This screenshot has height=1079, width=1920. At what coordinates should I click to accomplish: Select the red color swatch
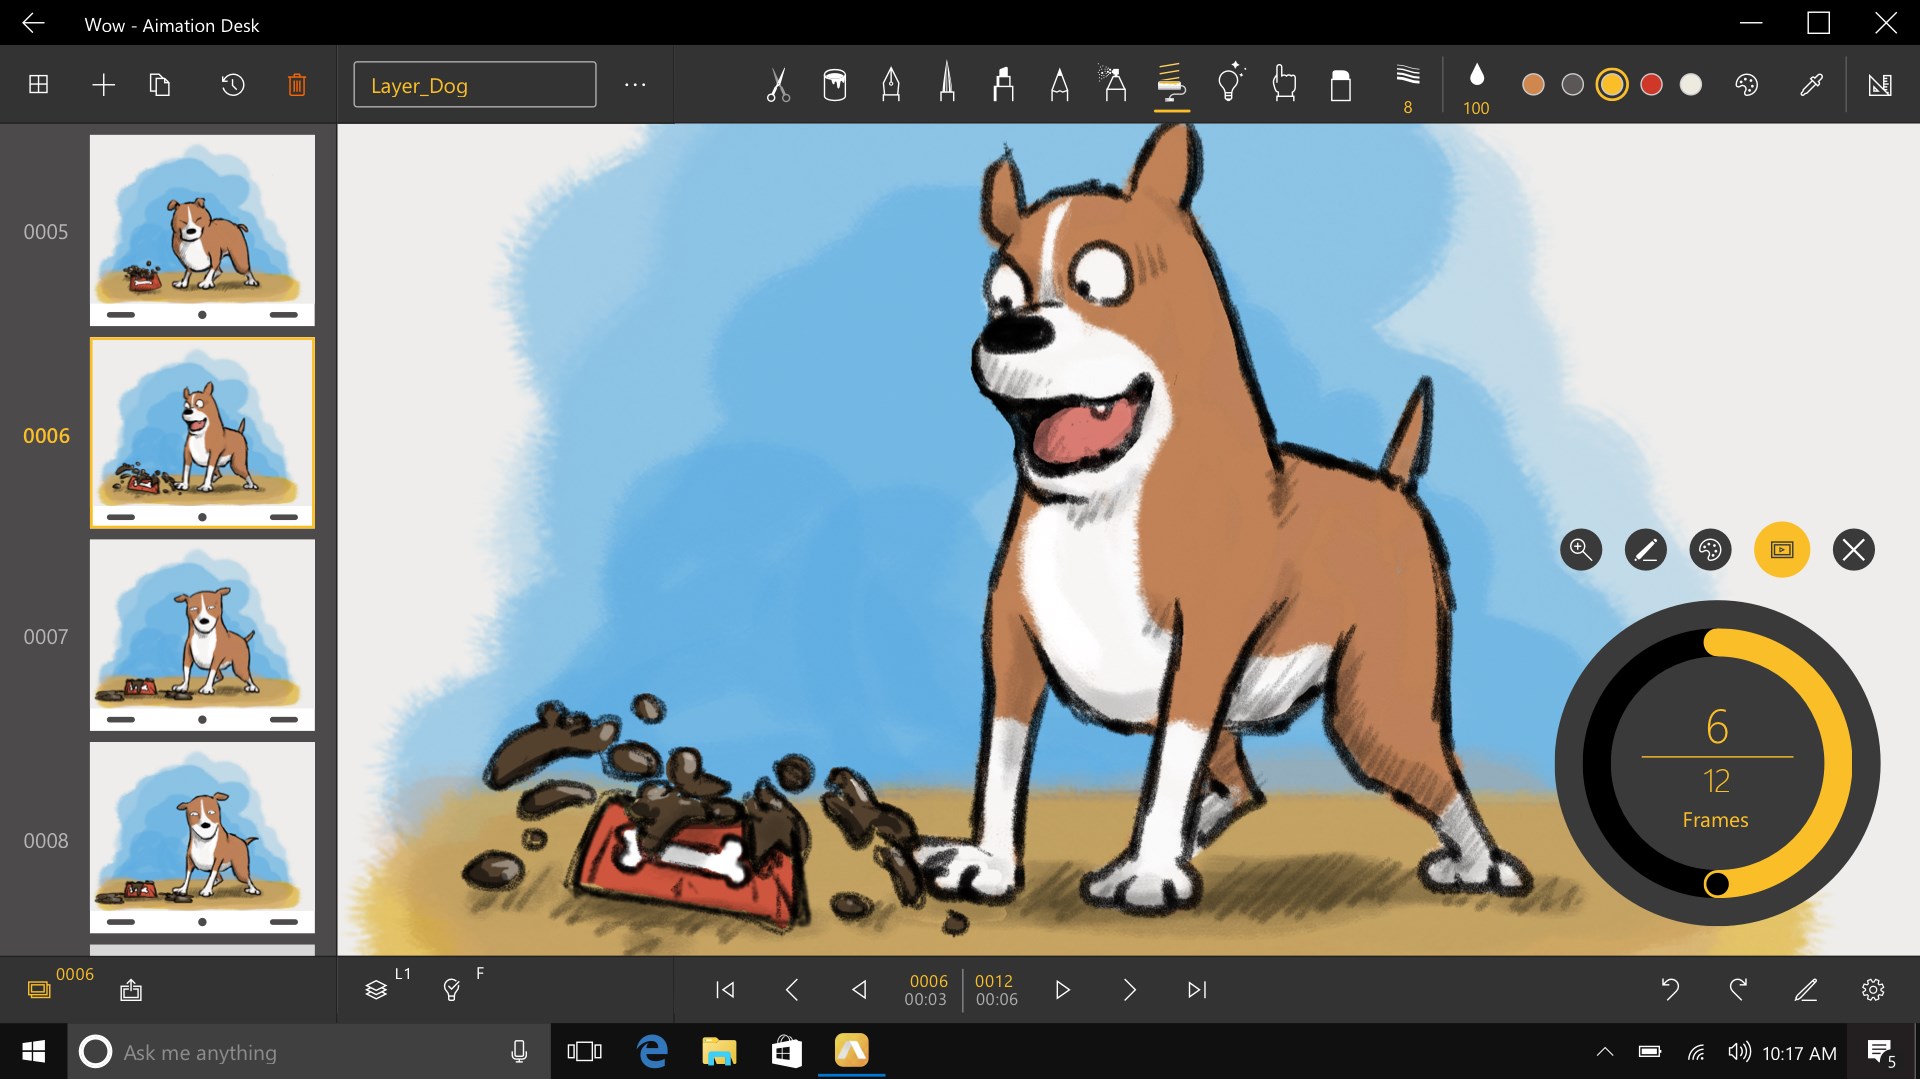(1652, 85)
